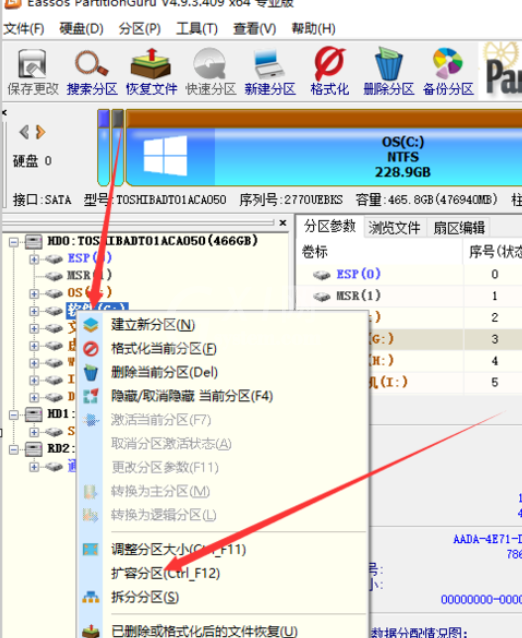Screen dimensions: 522x638
Task: Click the 快速分区 quick partition icon
Action: pyautogui.click(x=210, y=72)
